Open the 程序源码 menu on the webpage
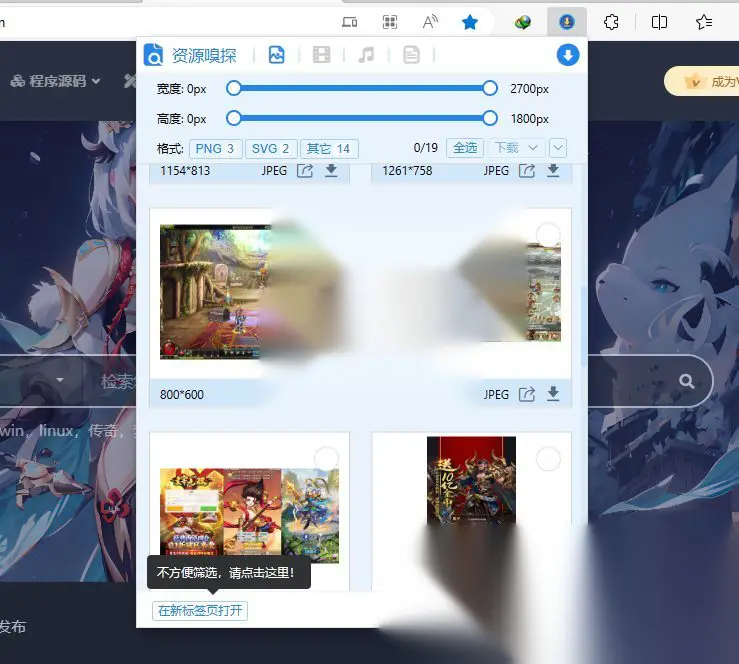739x664 pixels. click(56, 81)
